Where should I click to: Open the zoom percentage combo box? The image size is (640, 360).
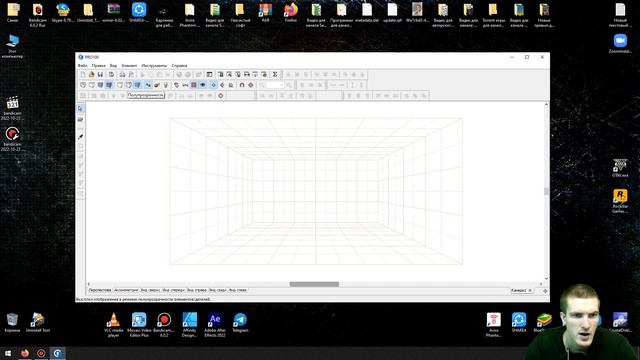275,85
